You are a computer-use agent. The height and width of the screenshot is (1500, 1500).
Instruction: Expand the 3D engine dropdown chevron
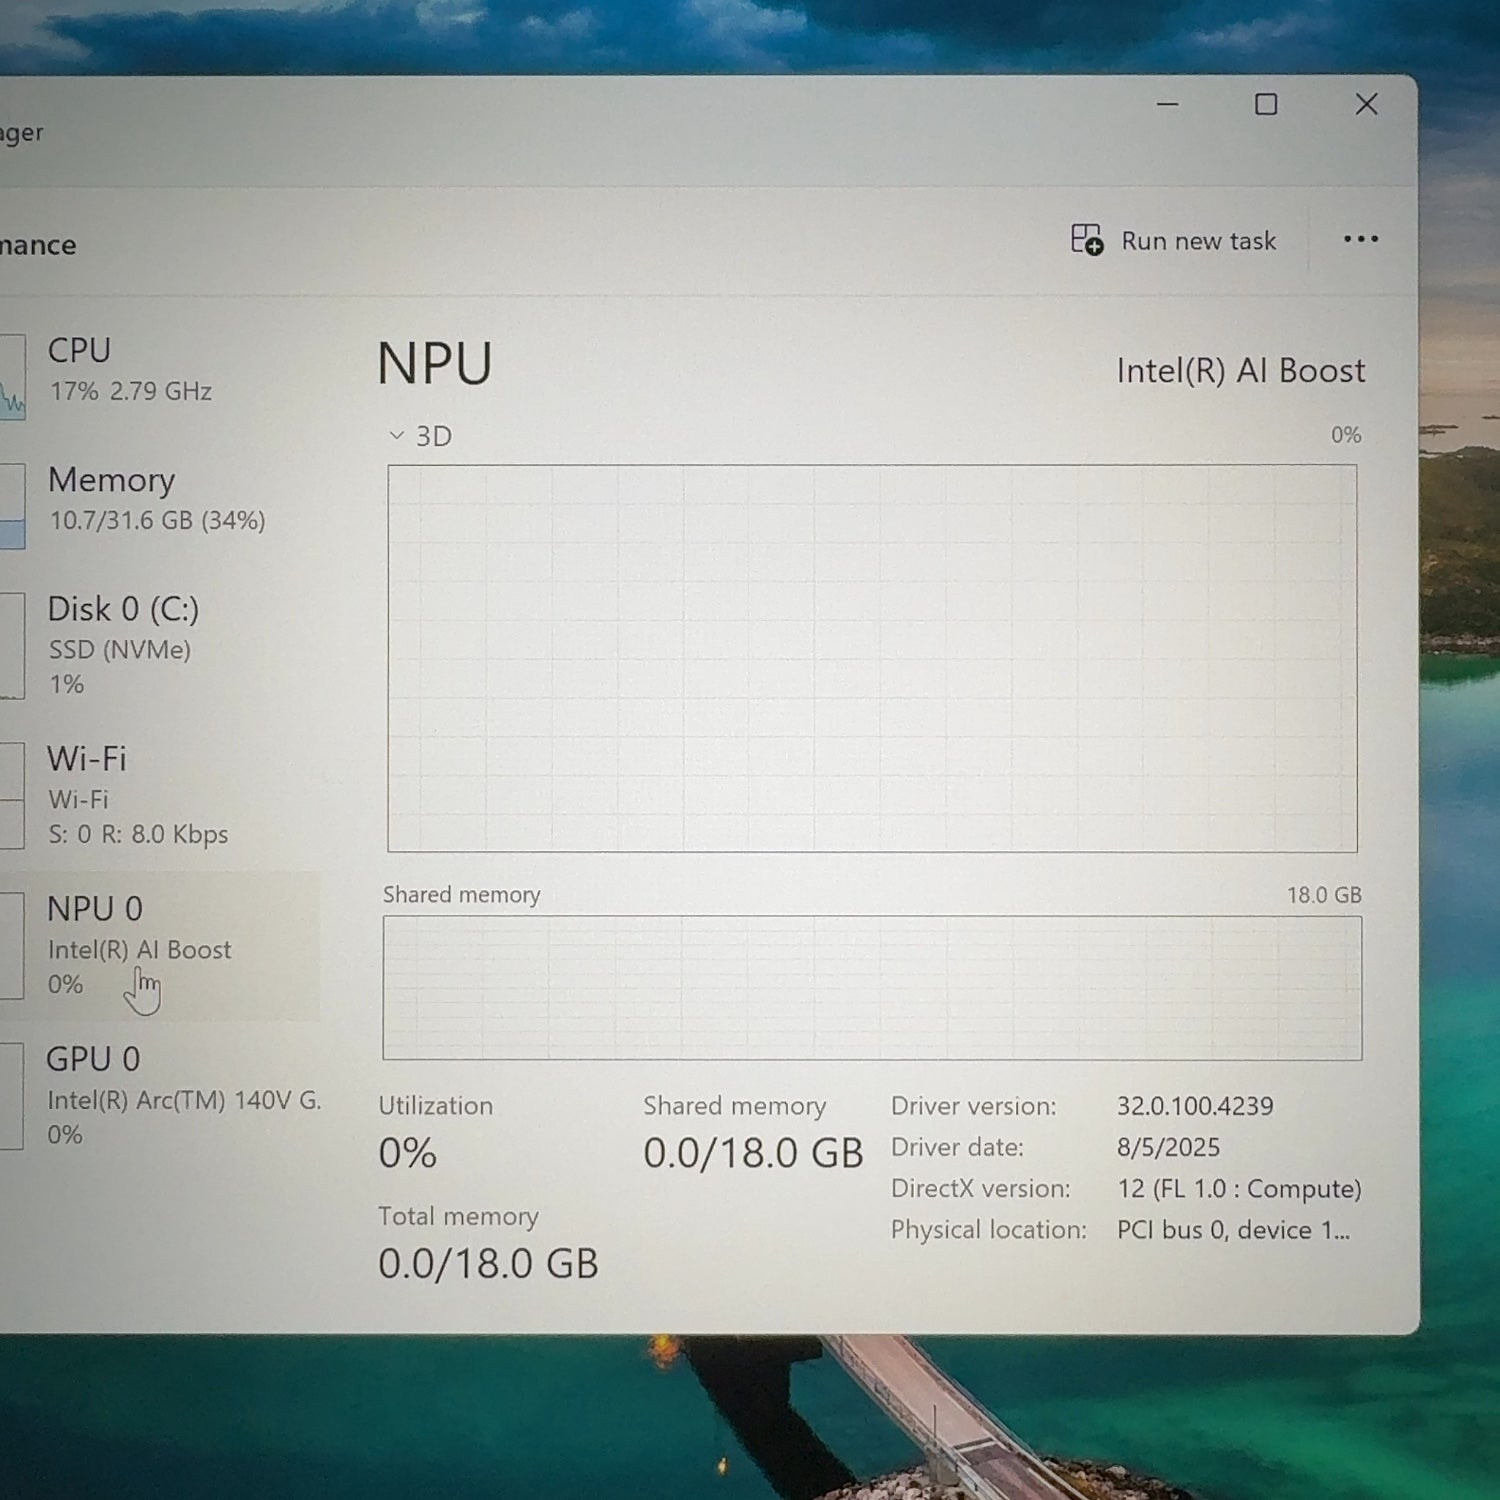(397, 436)
